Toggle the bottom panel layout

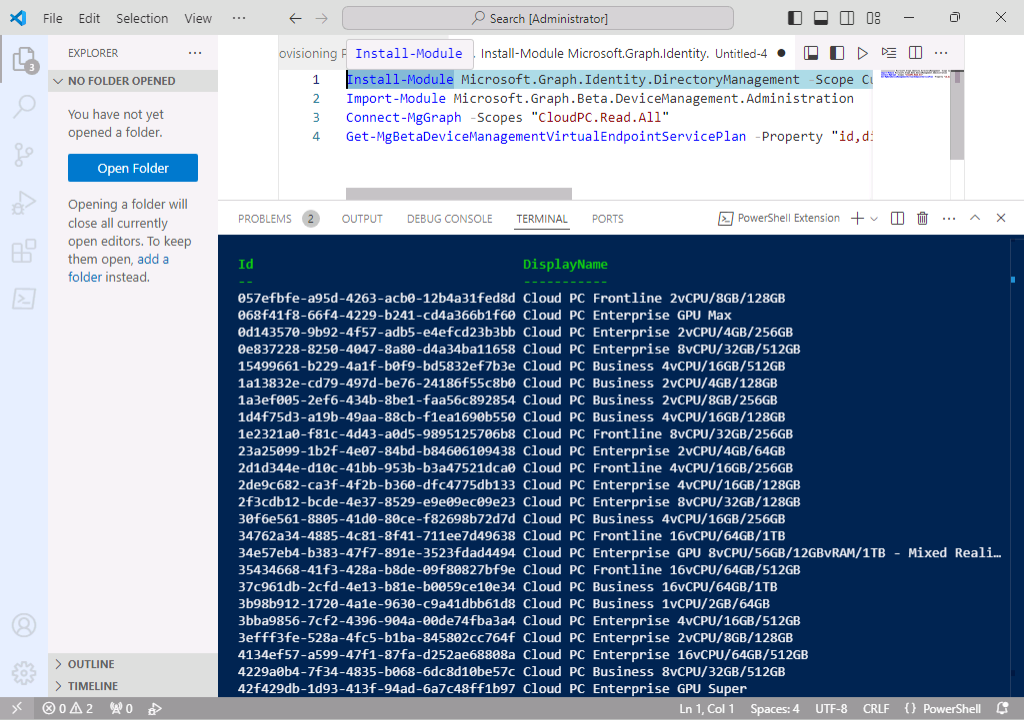821,18
